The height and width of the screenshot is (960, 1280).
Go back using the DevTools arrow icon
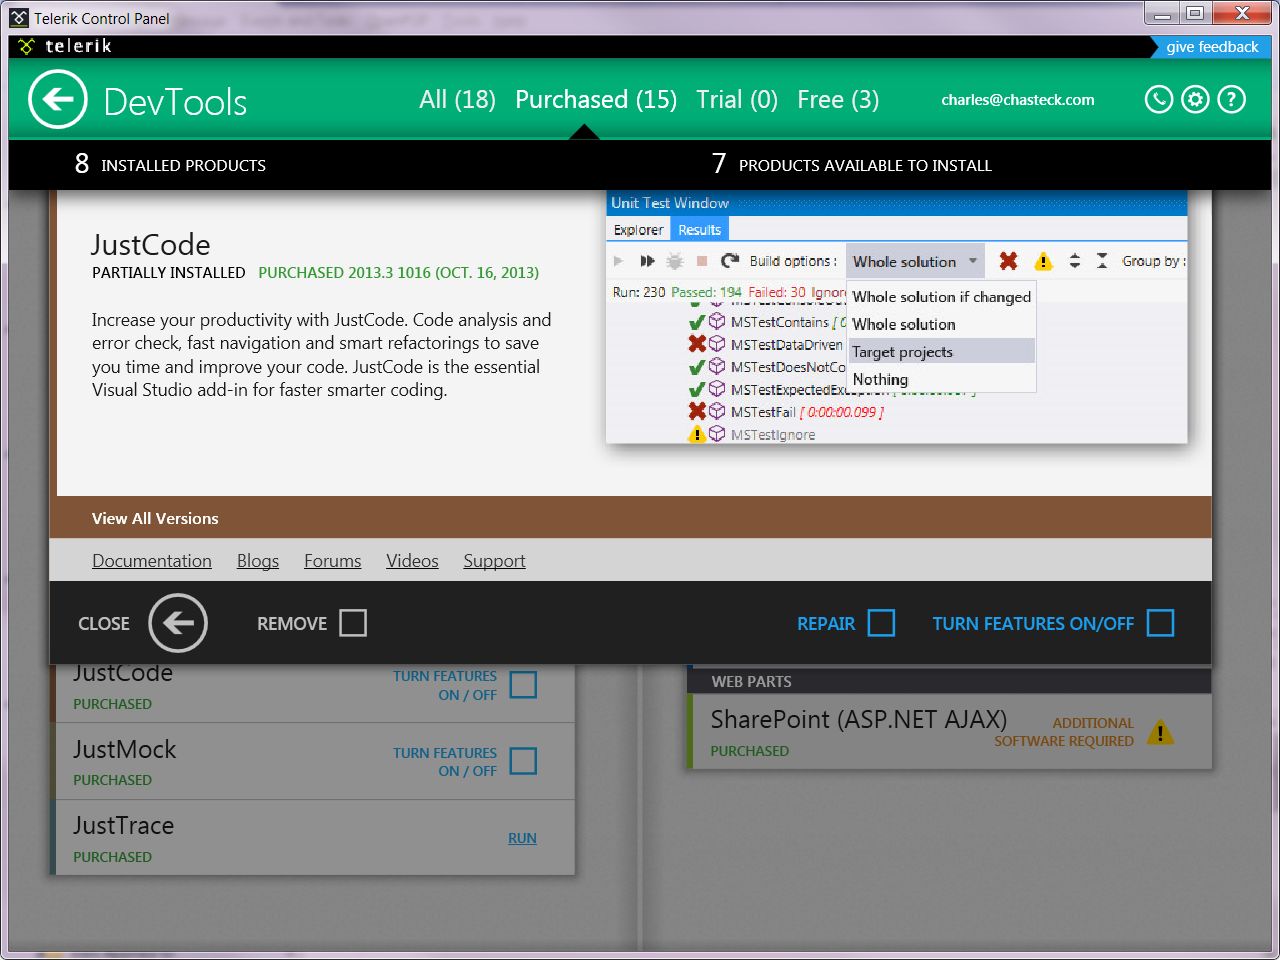(58, 100)
